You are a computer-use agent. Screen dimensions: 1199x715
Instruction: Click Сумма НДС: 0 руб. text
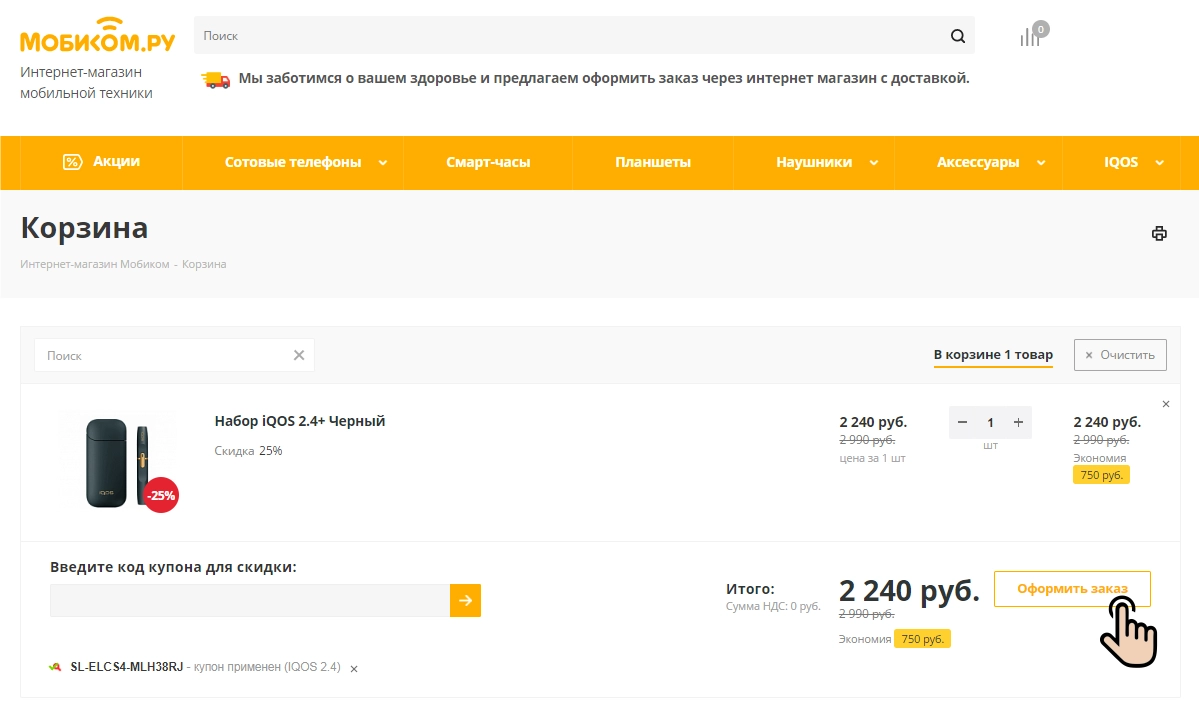coord(773,606)
